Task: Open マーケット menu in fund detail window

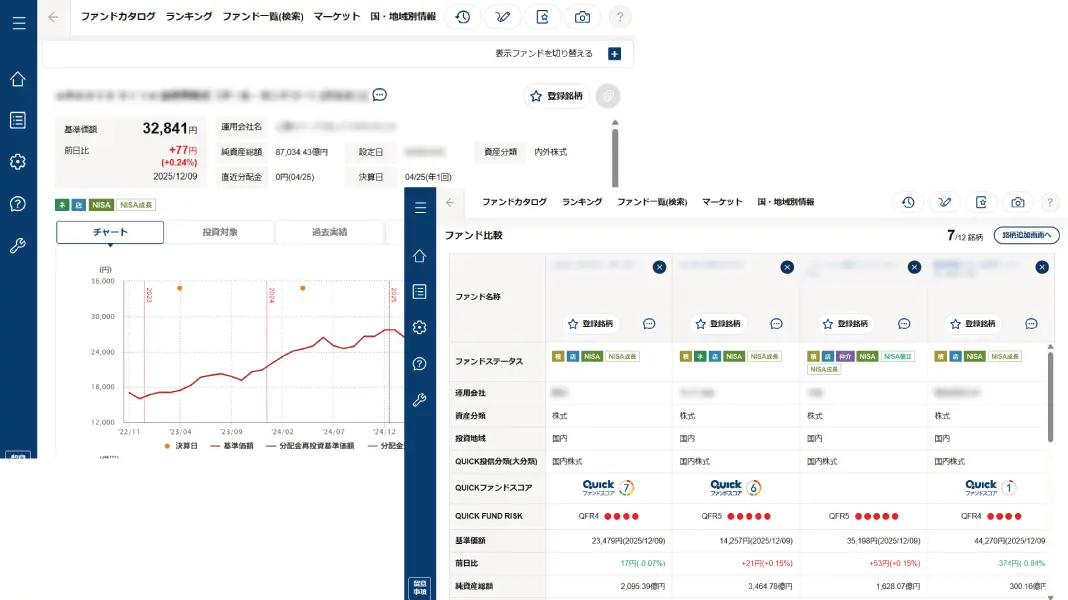Action: (x=336, y=16)
